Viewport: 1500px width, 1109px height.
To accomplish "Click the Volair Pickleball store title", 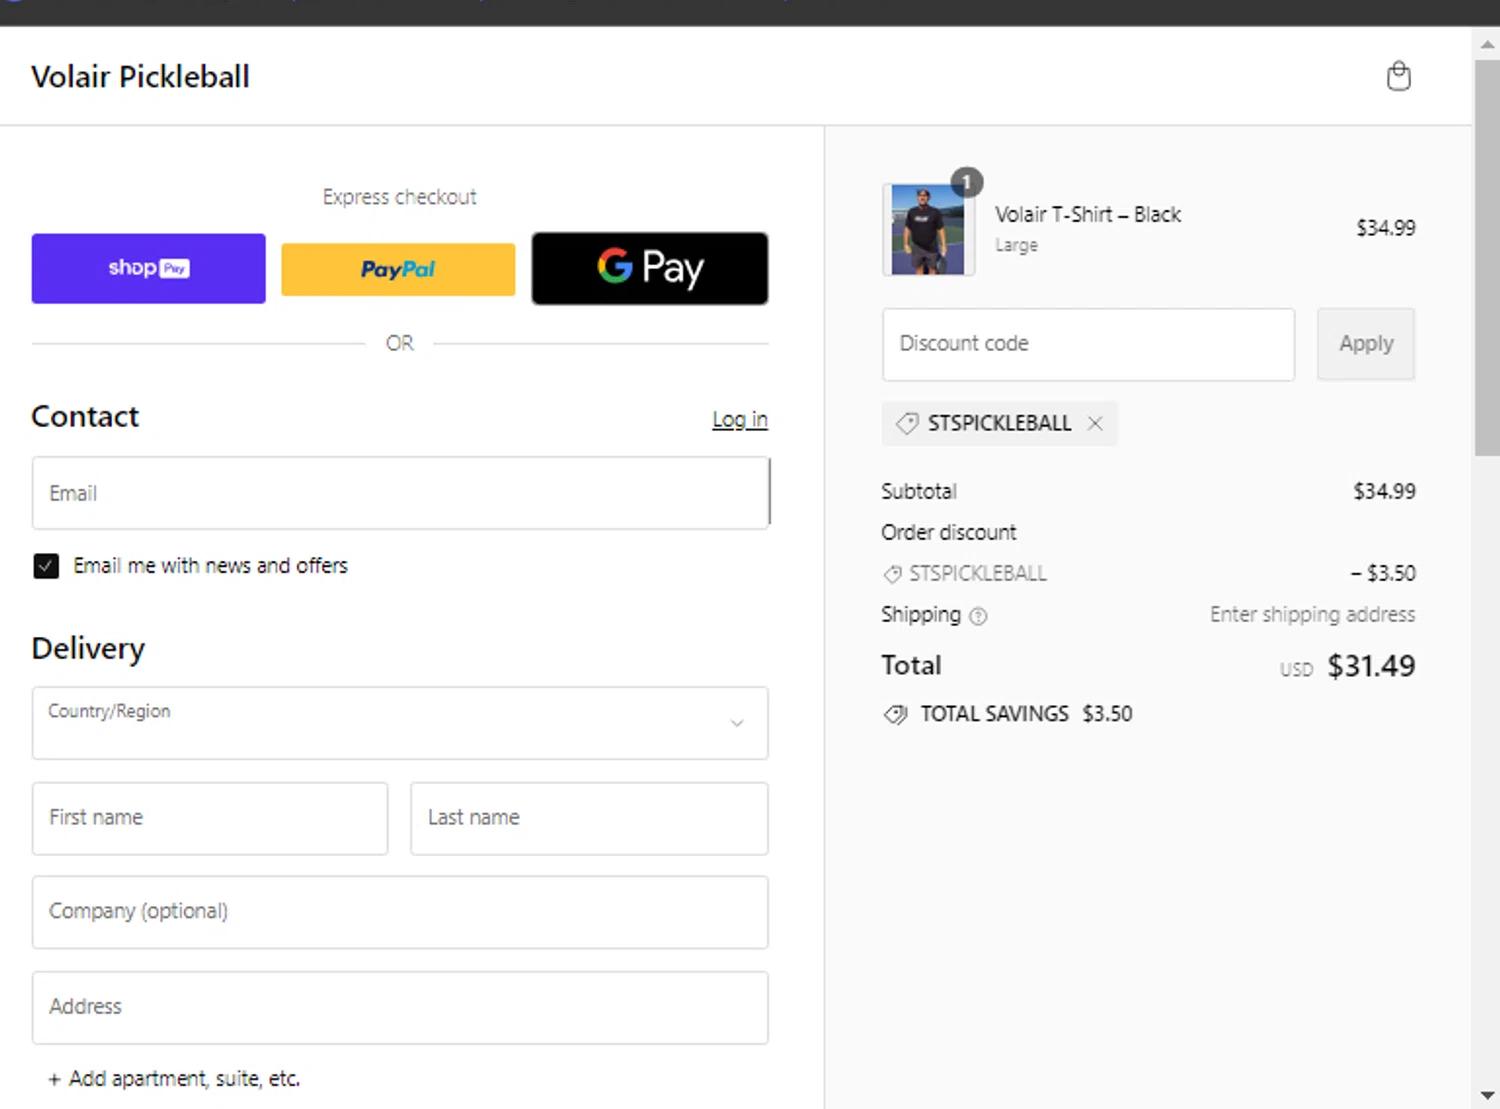I will pyautogui.click(x=140, y=77).
